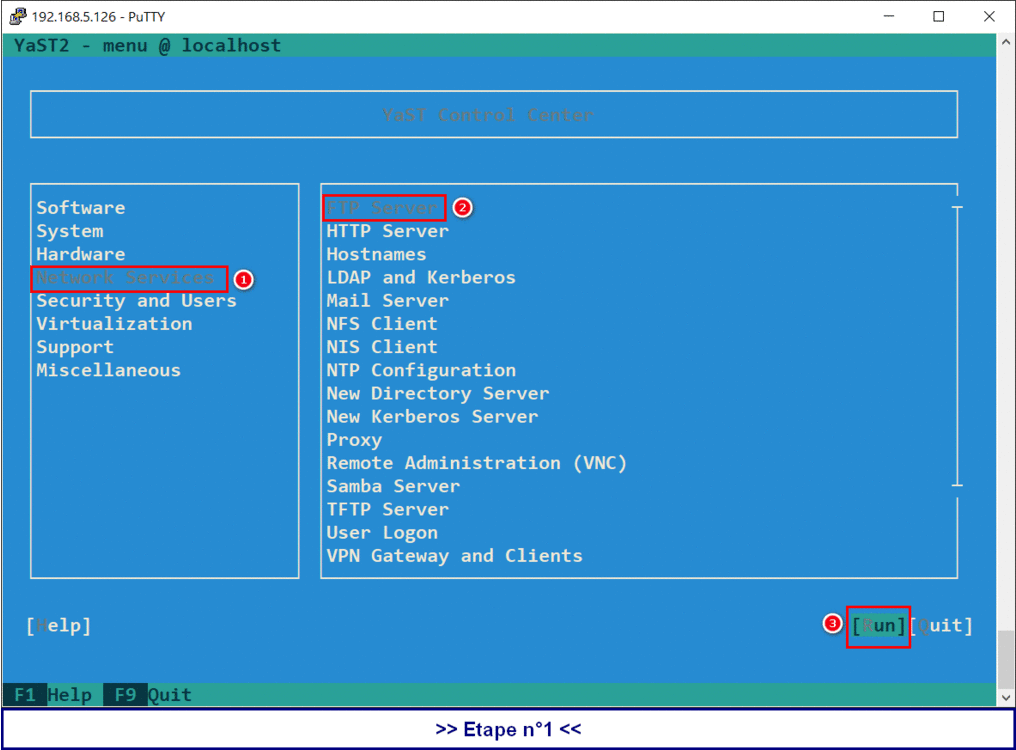Click the PuTTY window icon
The width and height of the screenshot is (1016, 750).
pyautogui.click(x=17, y=16)
